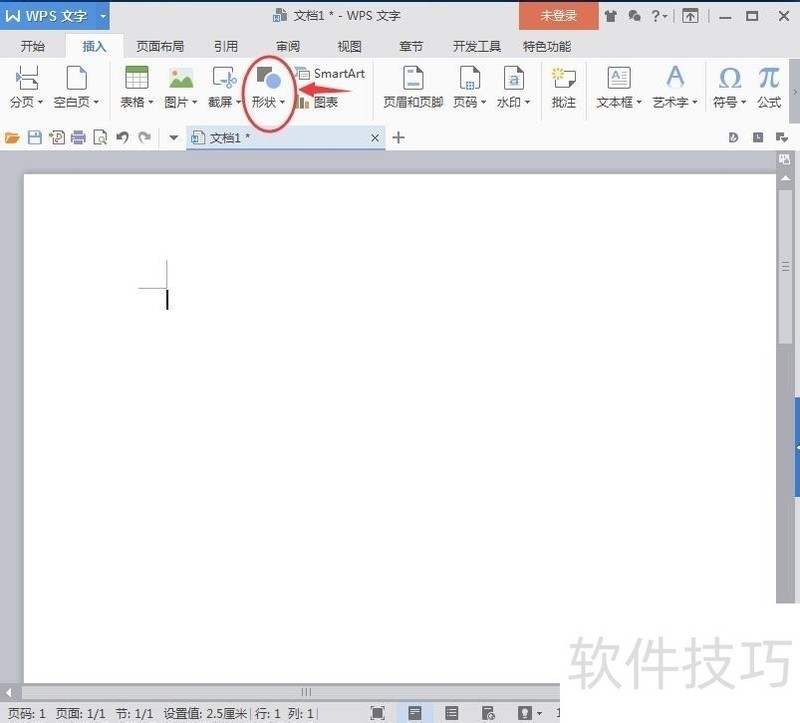
Task: Redo the last action
Action: tap(145, 137)
